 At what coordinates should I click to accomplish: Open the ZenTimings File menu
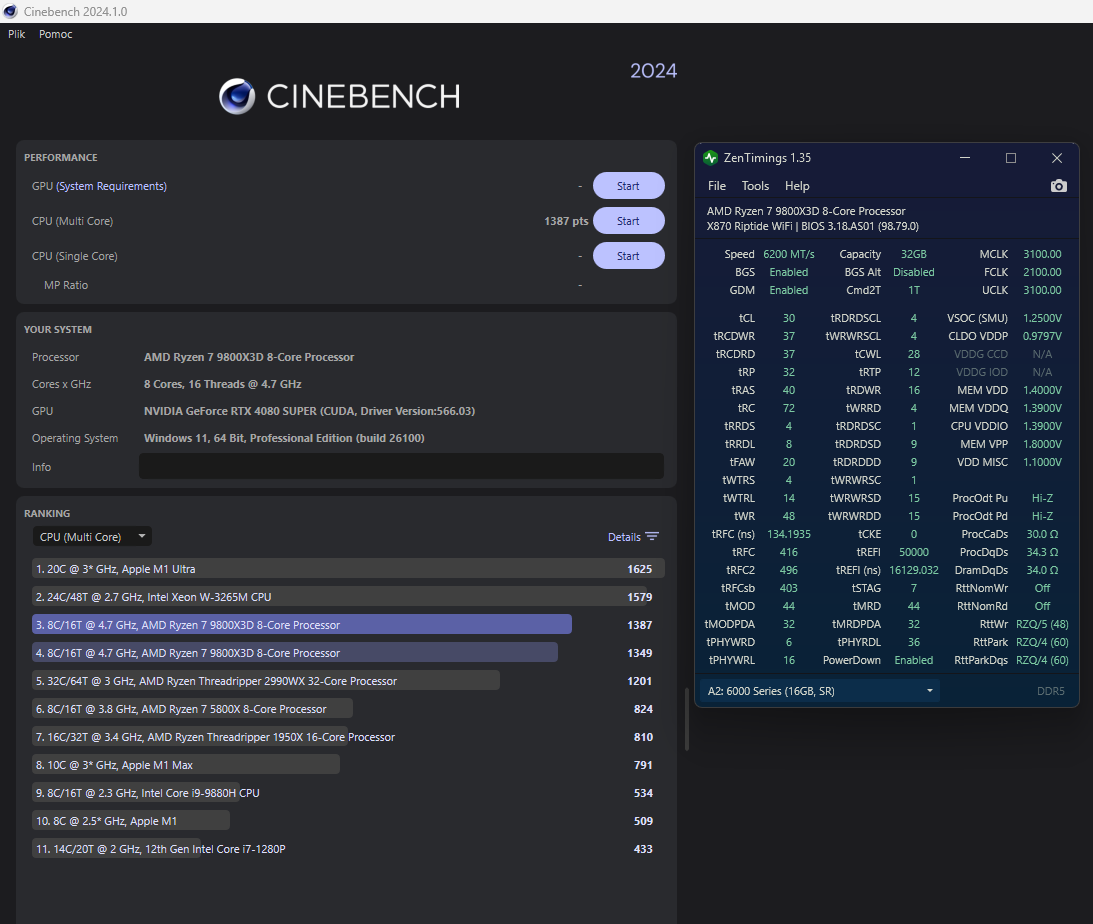point(717,186)
